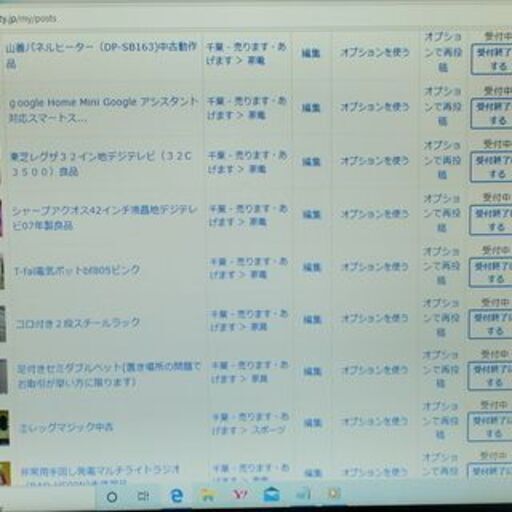Open 足付きセミダブルベット listing title
The image size is (512, 512).
[x=109, y=374]
